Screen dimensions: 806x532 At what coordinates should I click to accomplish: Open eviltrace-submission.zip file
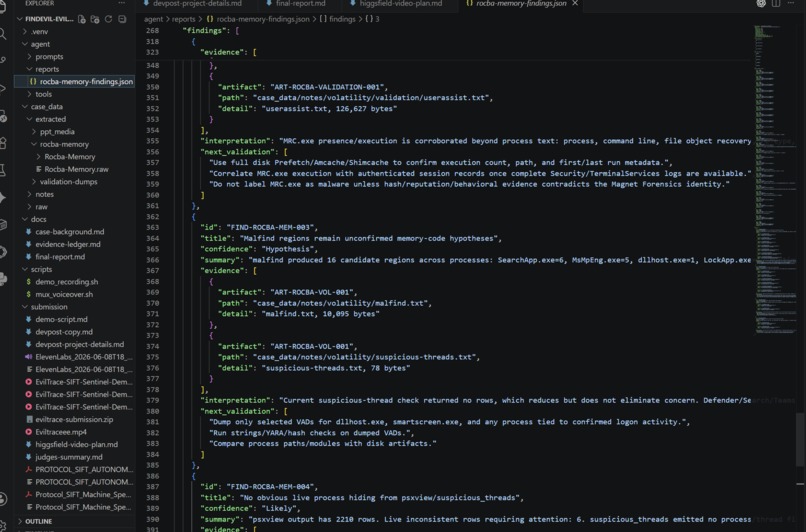(75, 419)
